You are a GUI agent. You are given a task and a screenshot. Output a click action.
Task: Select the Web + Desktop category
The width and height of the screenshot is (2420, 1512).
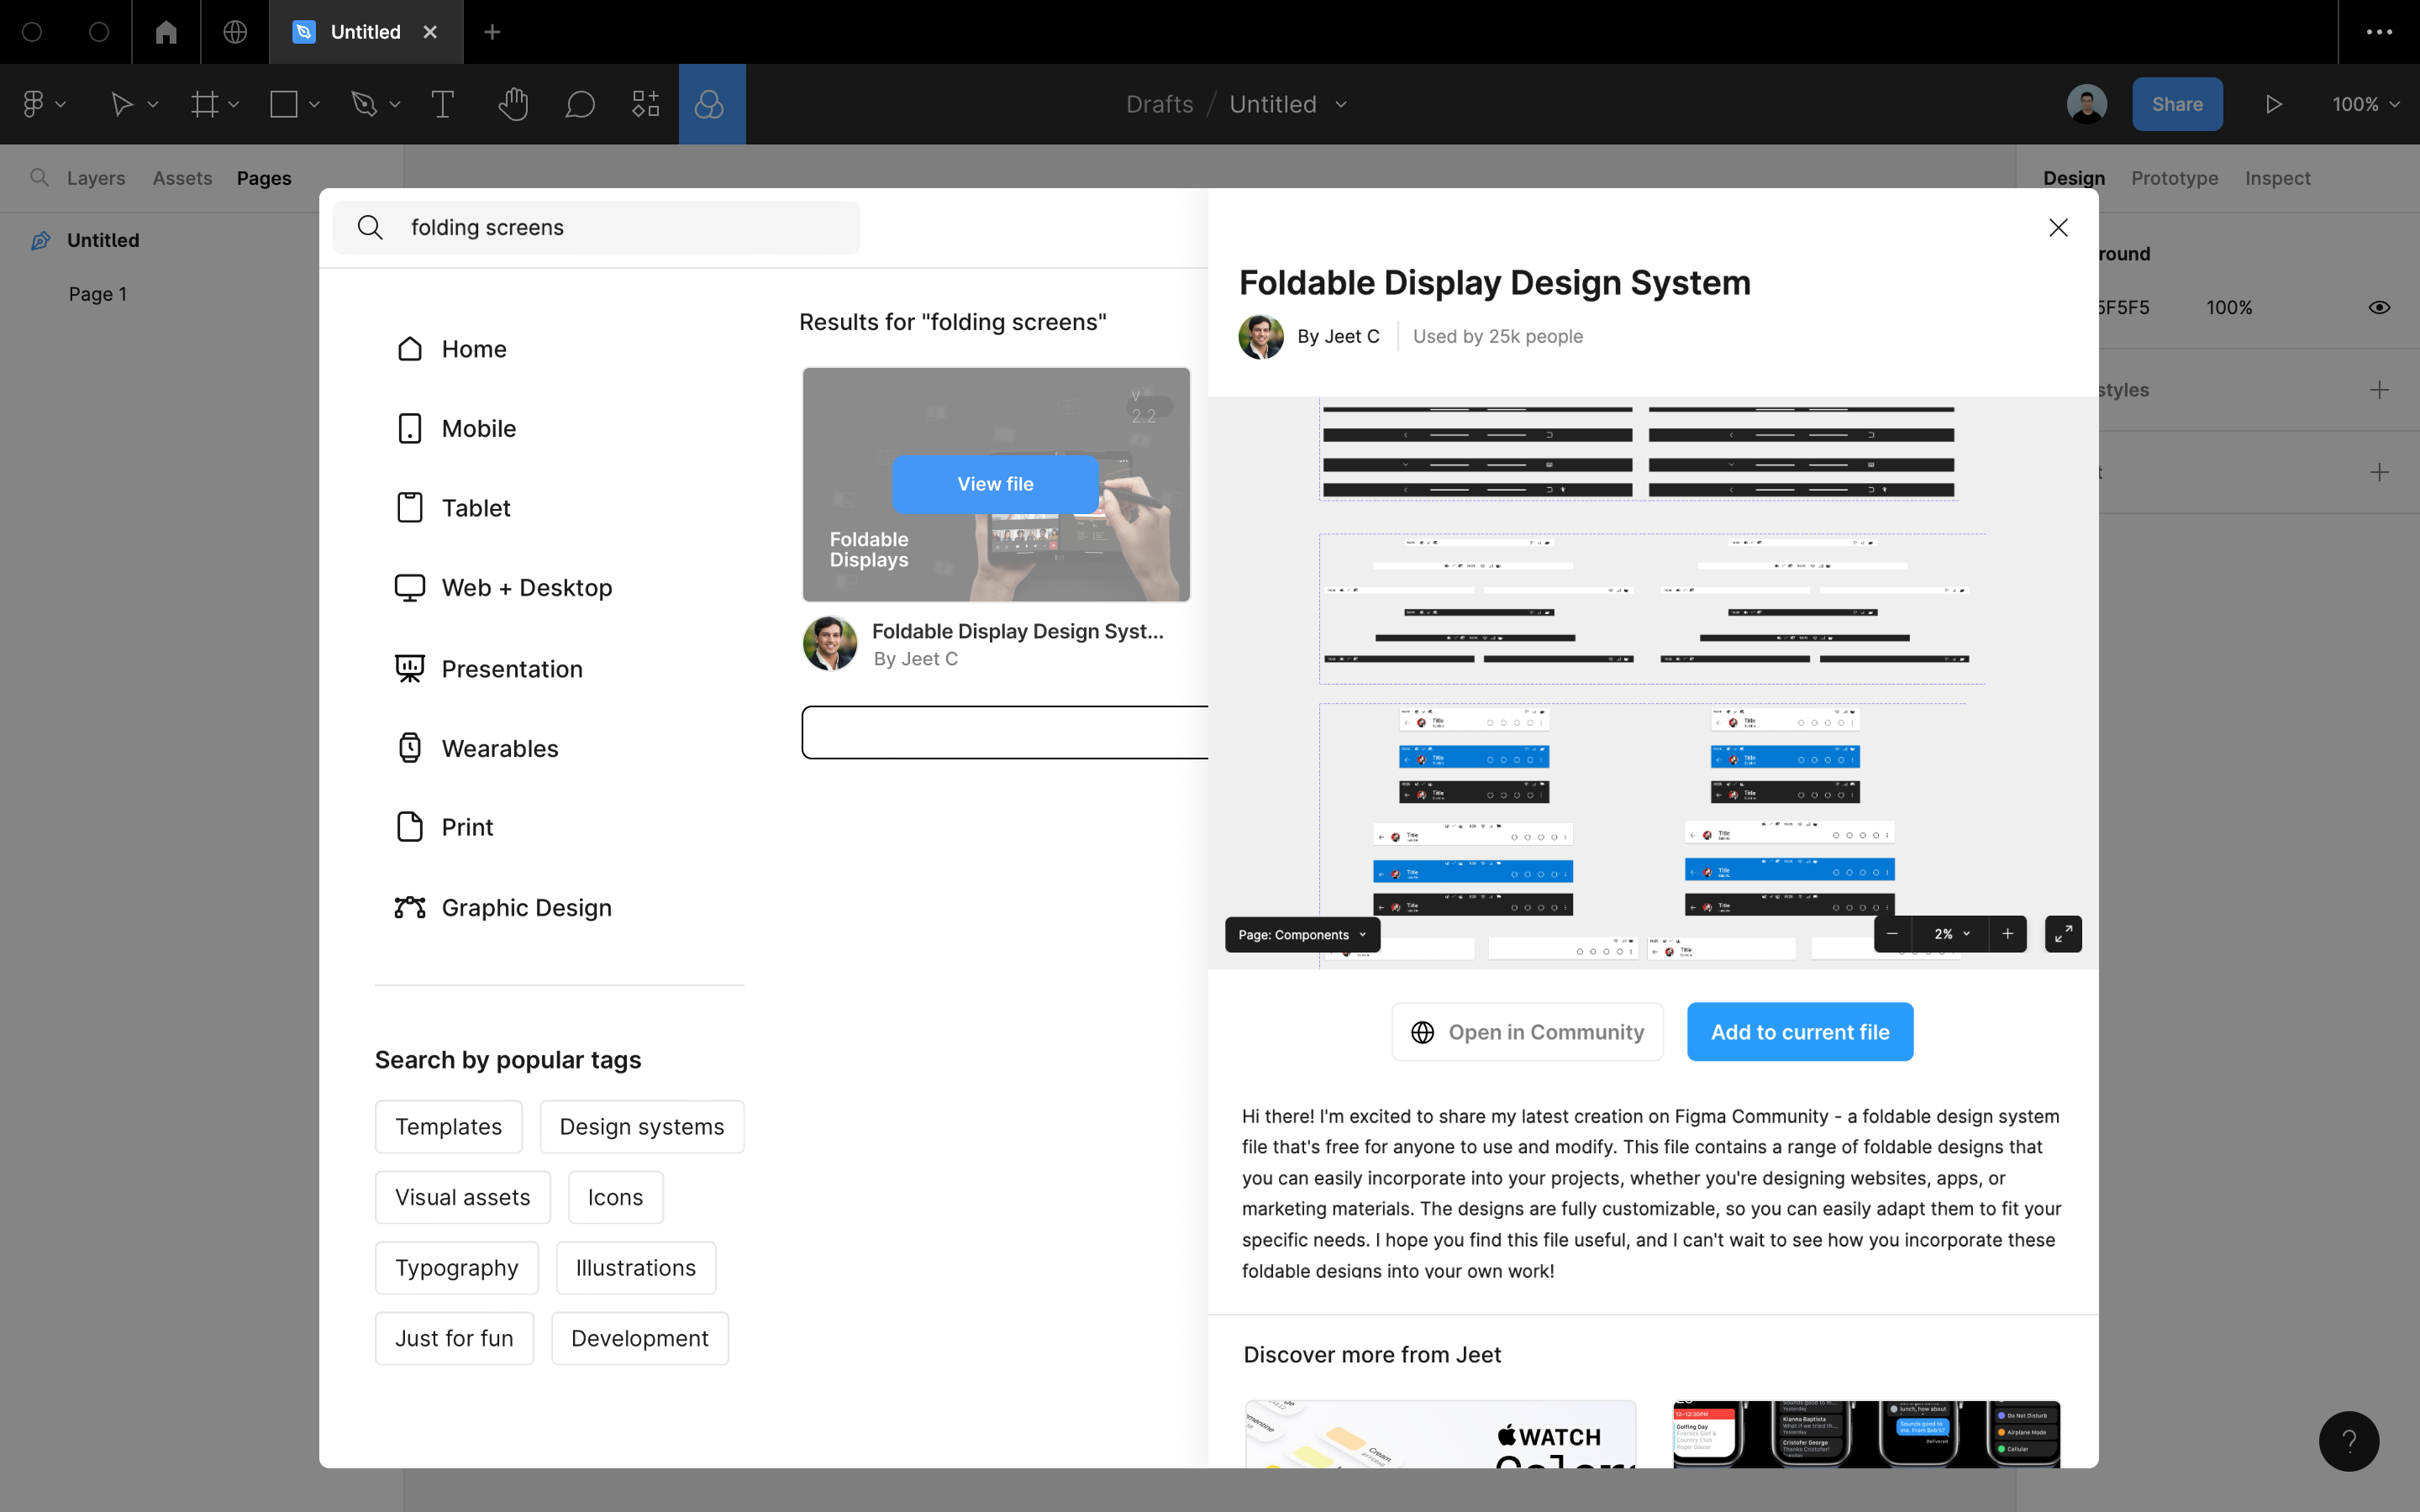tap(503, 588)
